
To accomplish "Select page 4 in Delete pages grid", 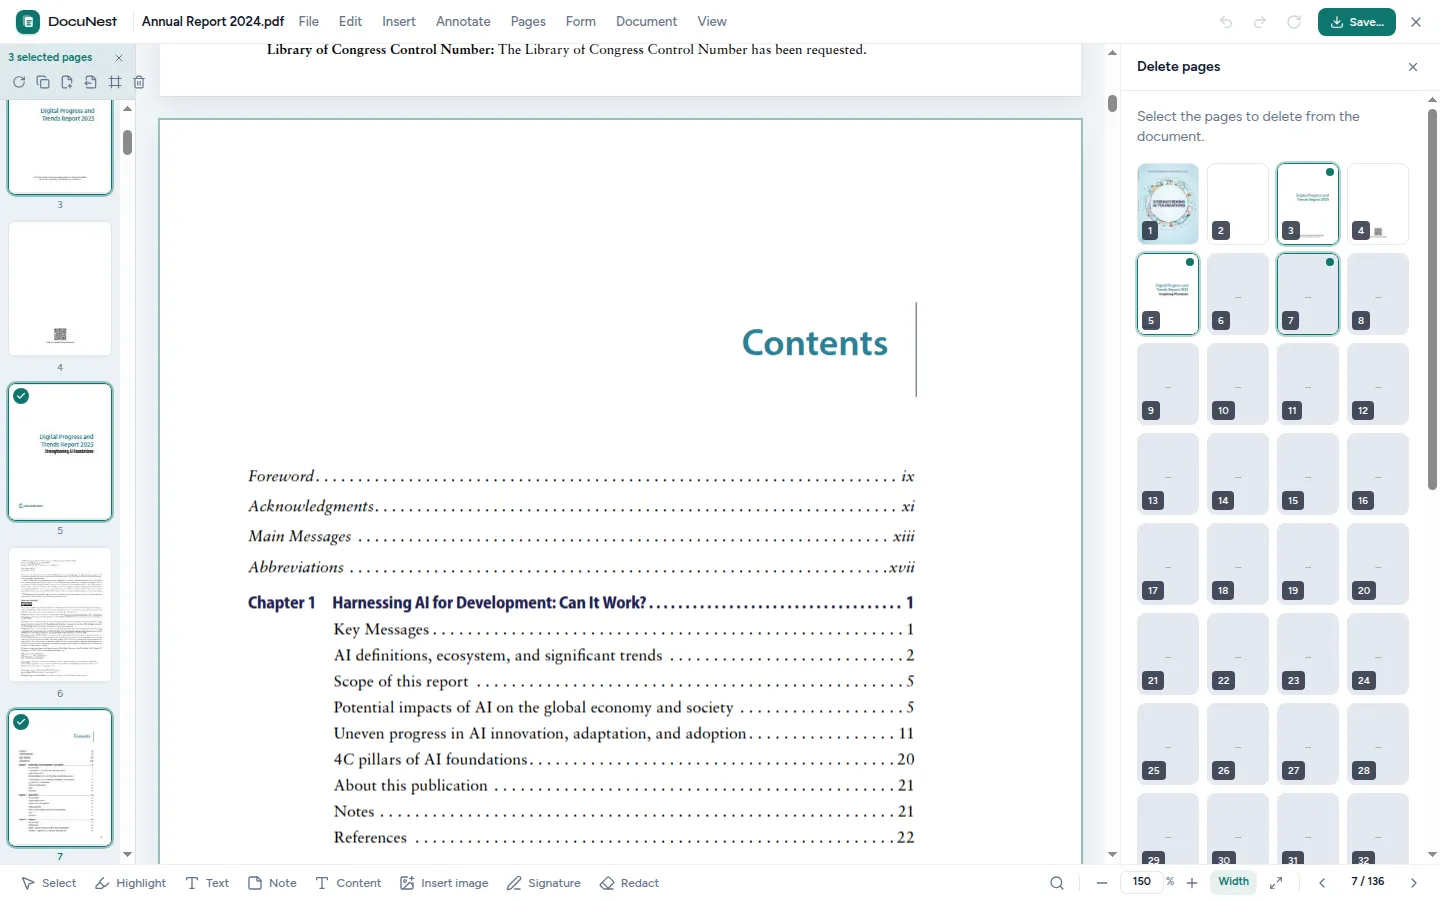I will point(1378,204).
